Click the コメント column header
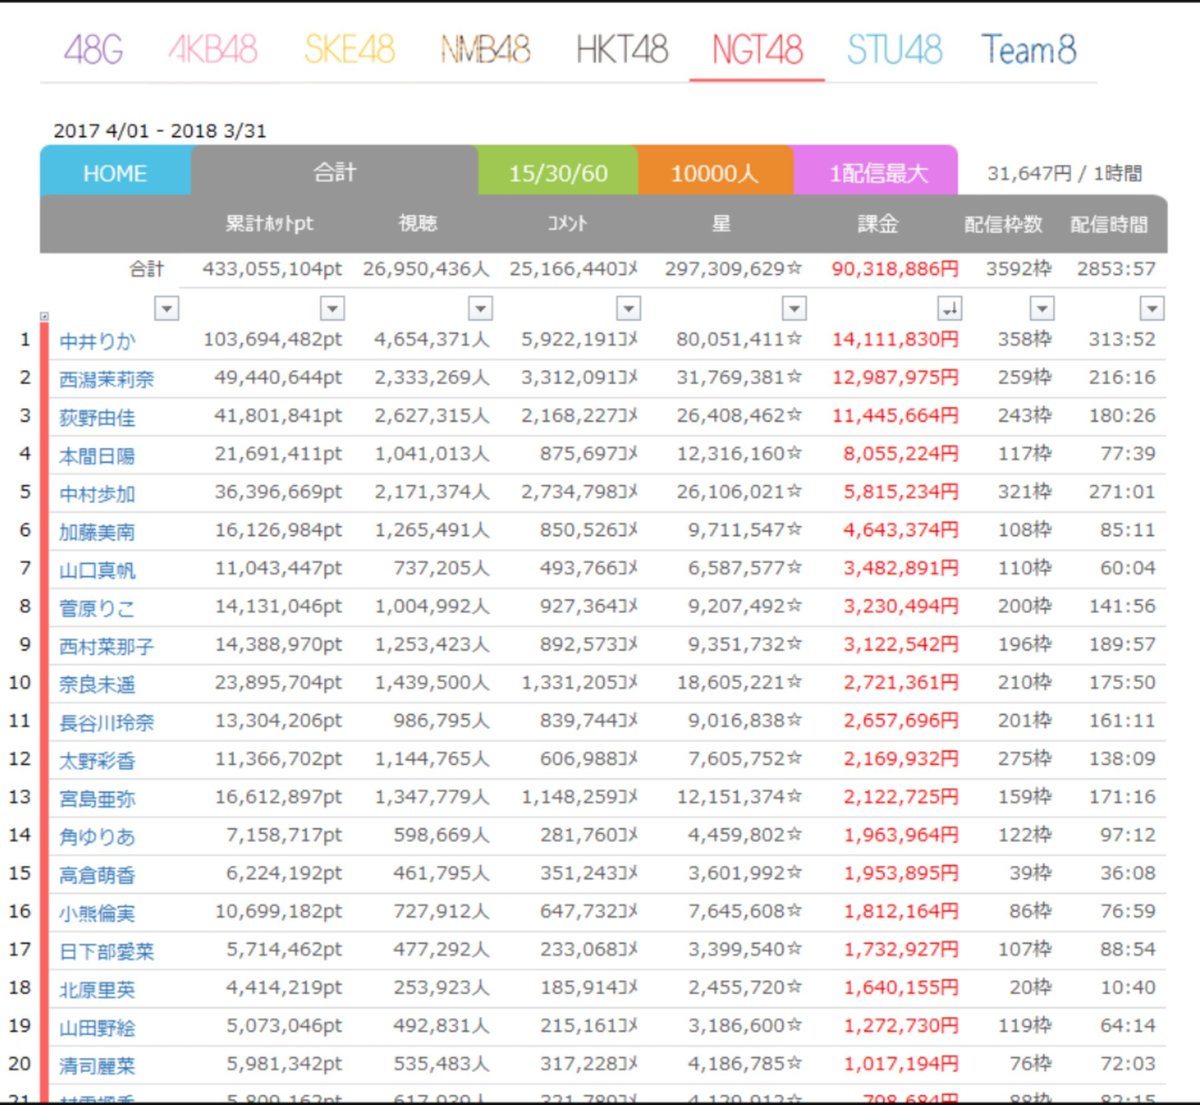The image size is (1200, 1105). [x=566, y=223]
